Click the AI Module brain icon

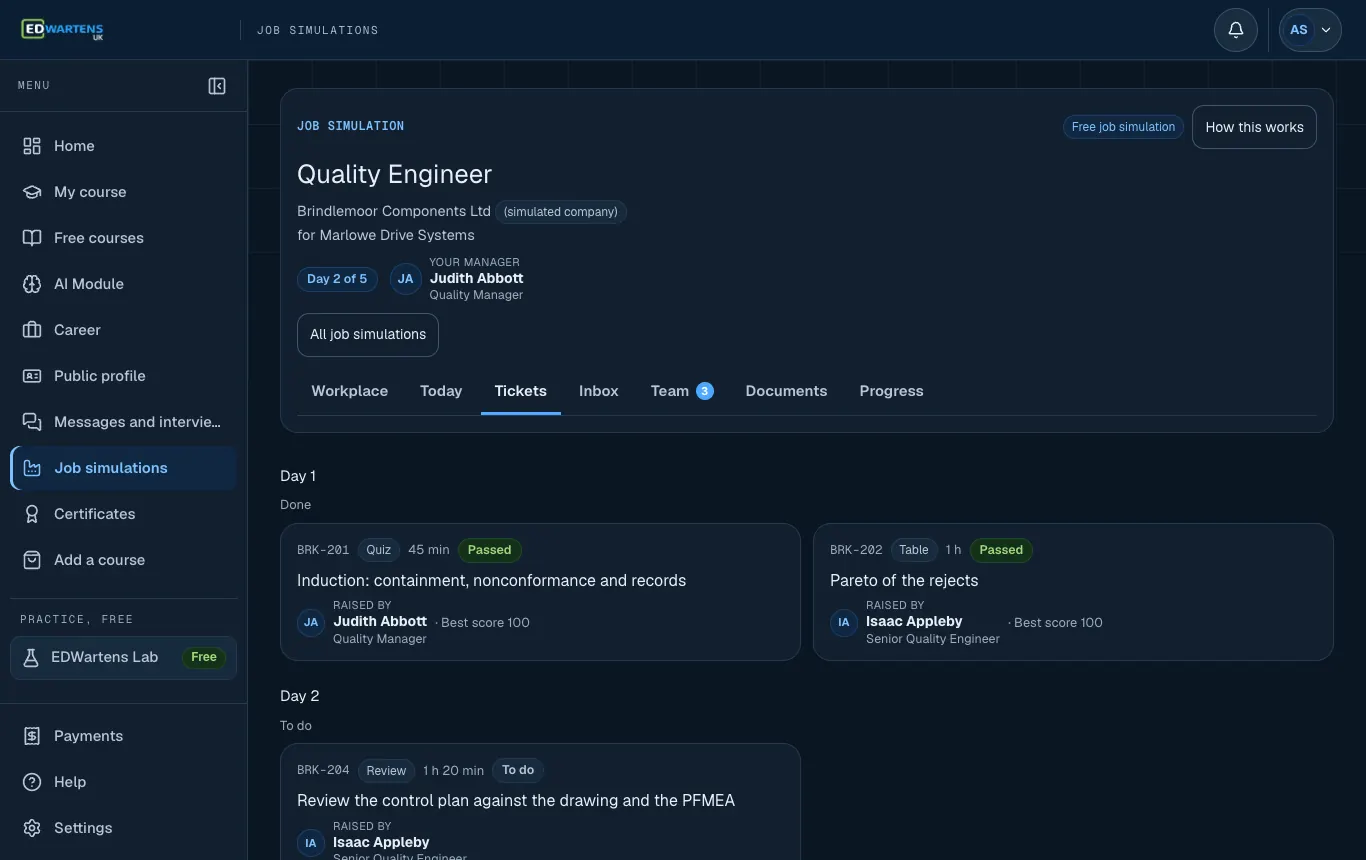[32, 284]
